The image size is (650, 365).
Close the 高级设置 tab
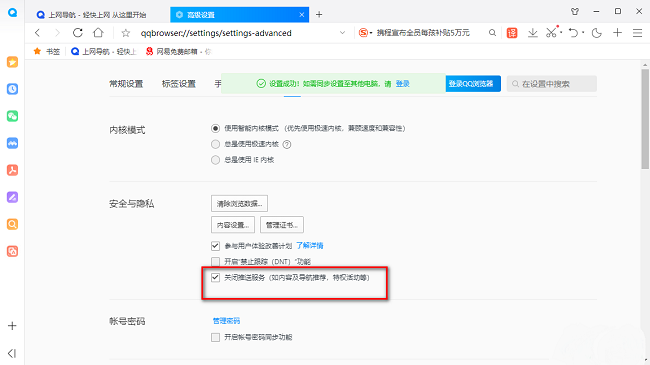302,15
